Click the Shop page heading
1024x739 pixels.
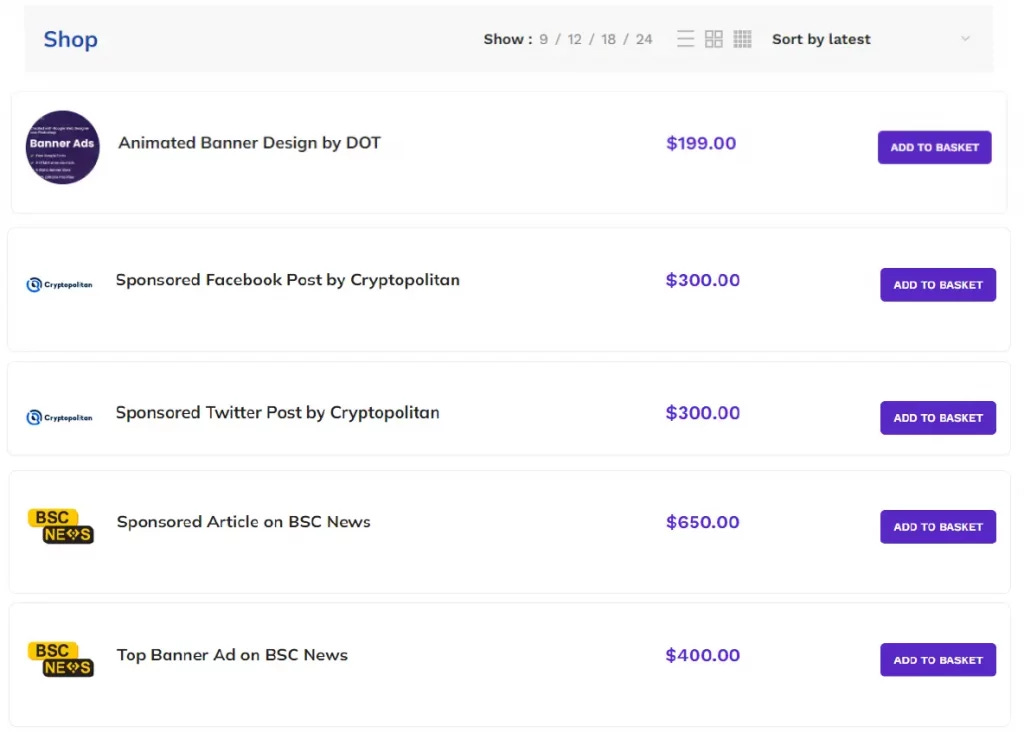[x=71, y=39]
